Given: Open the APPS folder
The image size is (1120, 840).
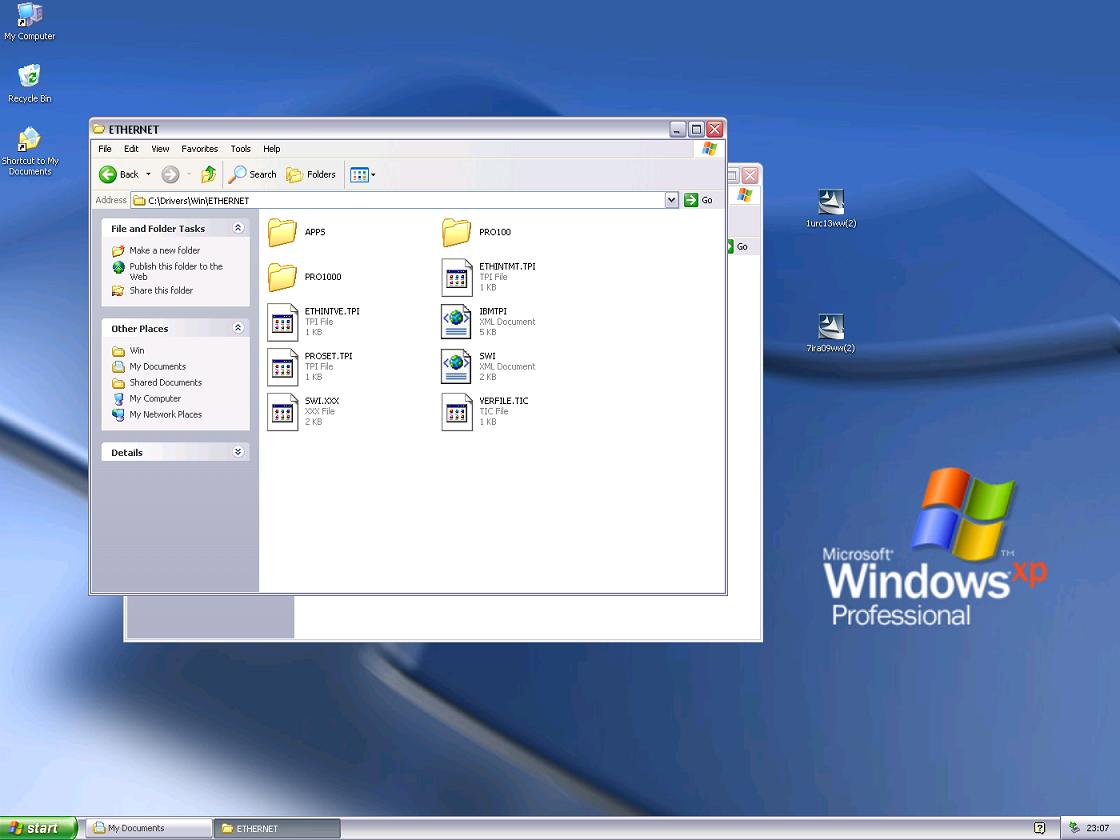Looking at the screenshot, I should pos(283,232).
